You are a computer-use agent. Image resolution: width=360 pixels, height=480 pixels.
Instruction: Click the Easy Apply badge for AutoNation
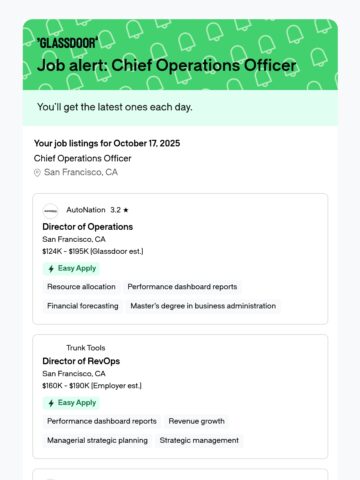click(71, 268)
